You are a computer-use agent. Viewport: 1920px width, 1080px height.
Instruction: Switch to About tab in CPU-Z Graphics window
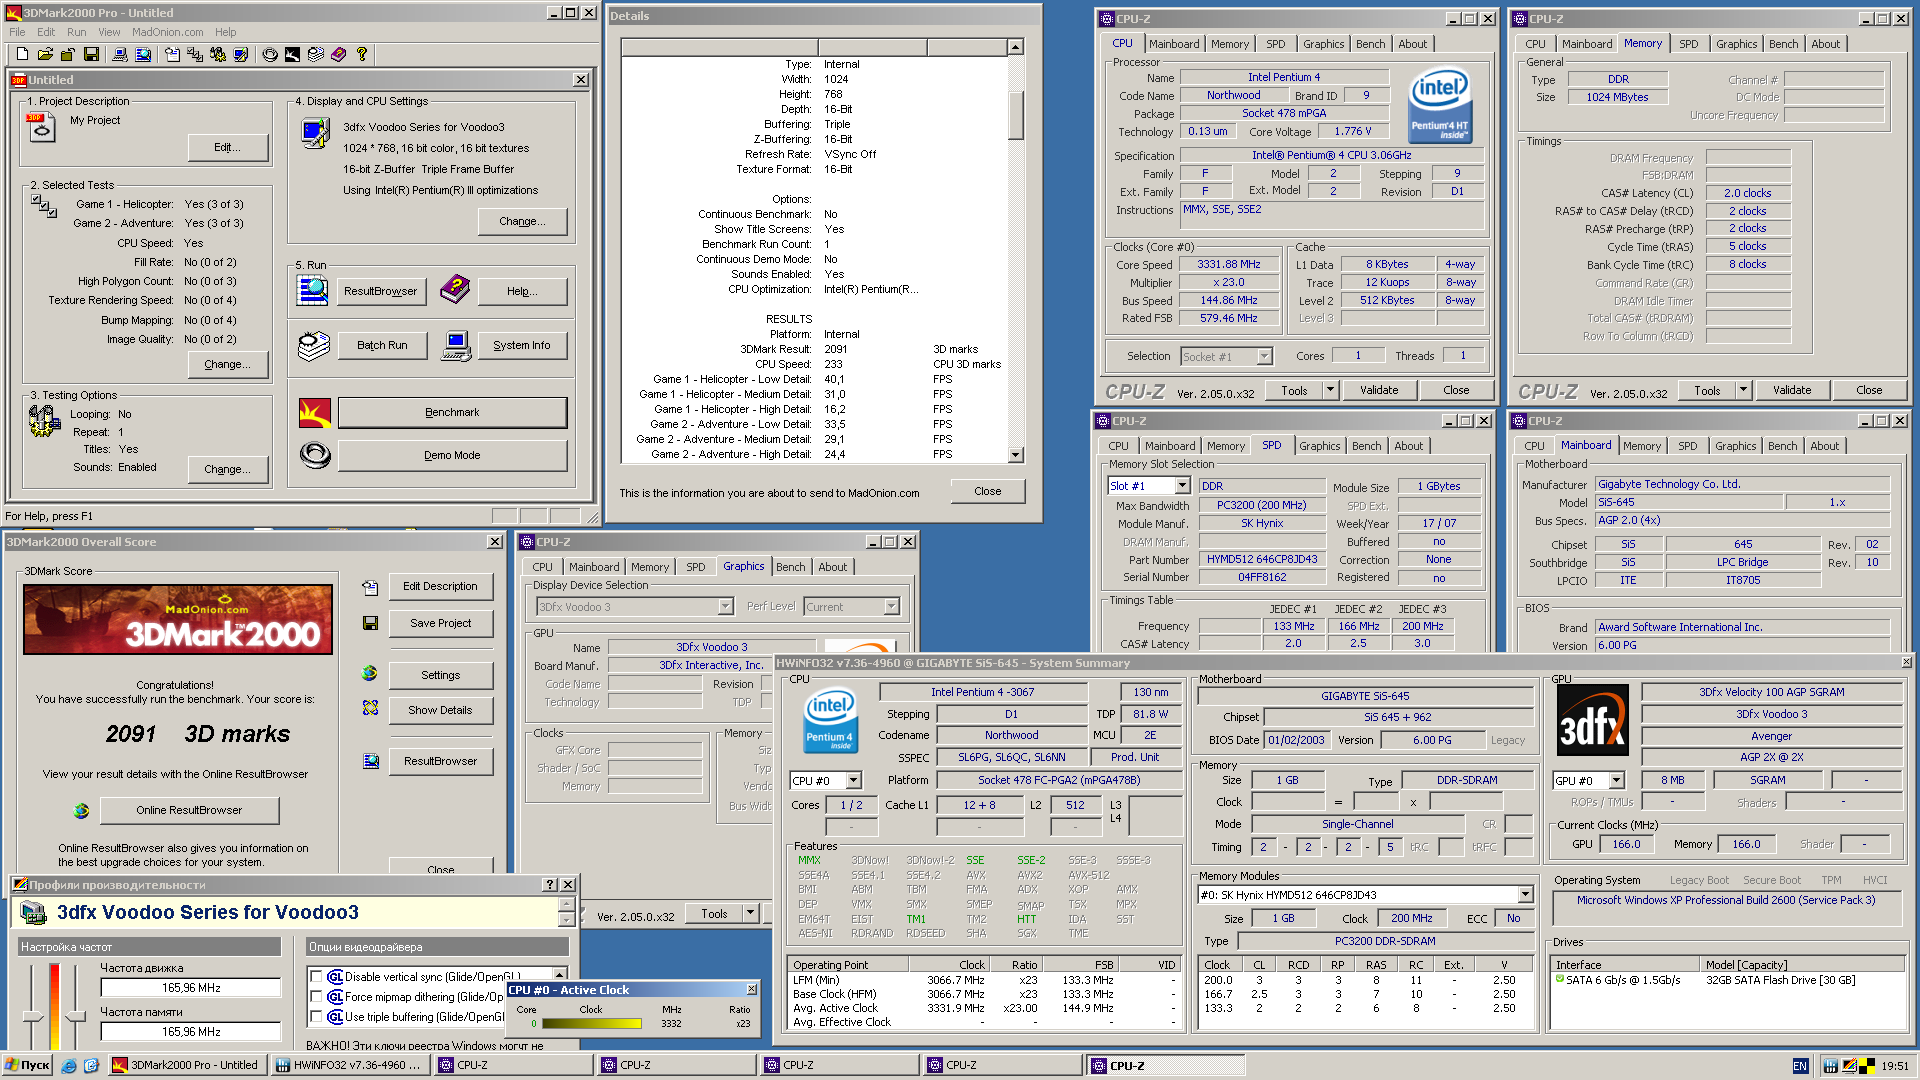832,567
